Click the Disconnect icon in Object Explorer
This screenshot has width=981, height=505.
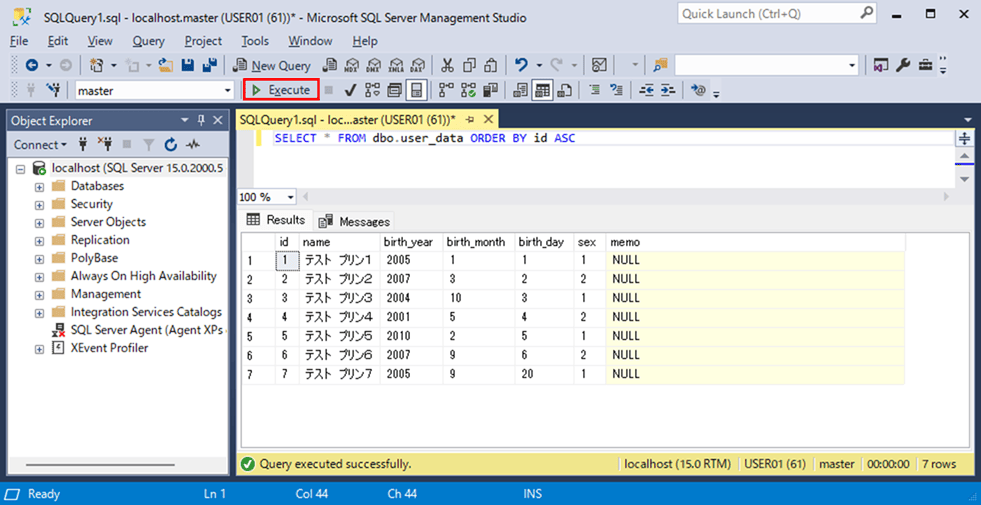click(104, 145)
